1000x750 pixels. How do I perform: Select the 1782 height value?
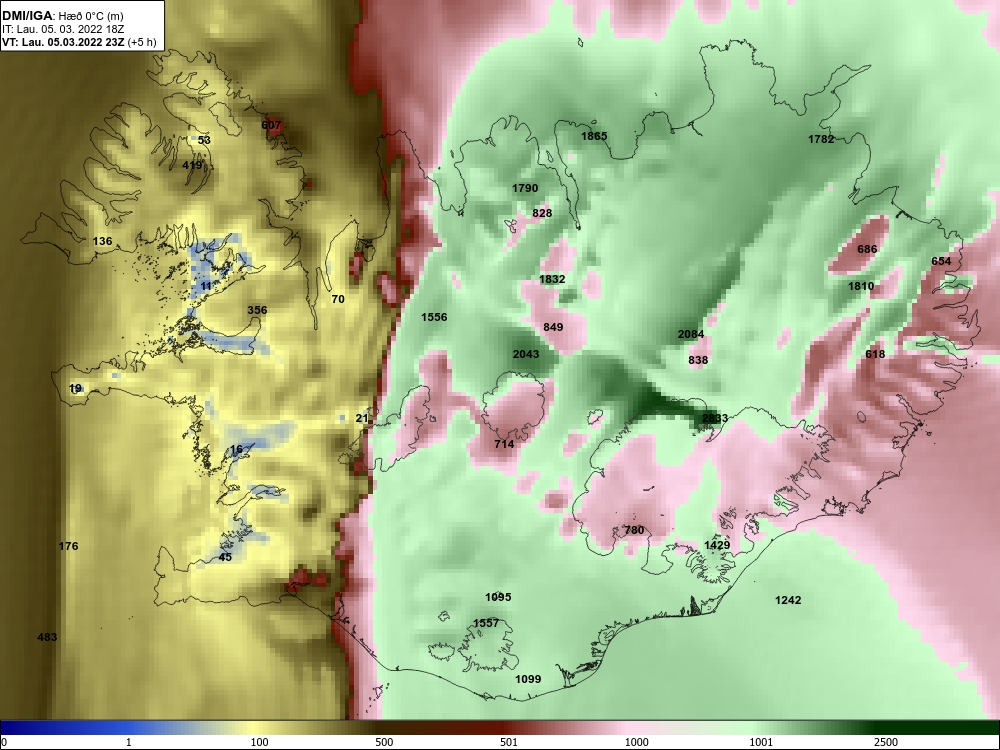(x=821, y=139)
